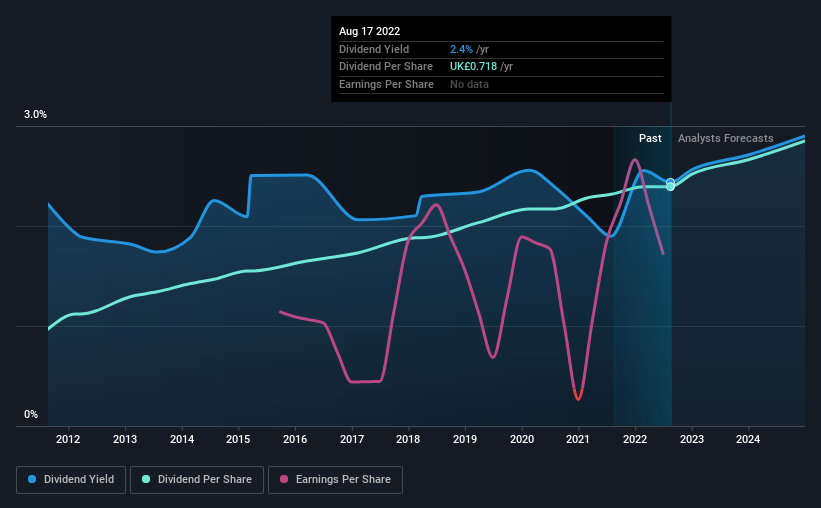Click the tooltip's Earnings Per Share row label

386,84
